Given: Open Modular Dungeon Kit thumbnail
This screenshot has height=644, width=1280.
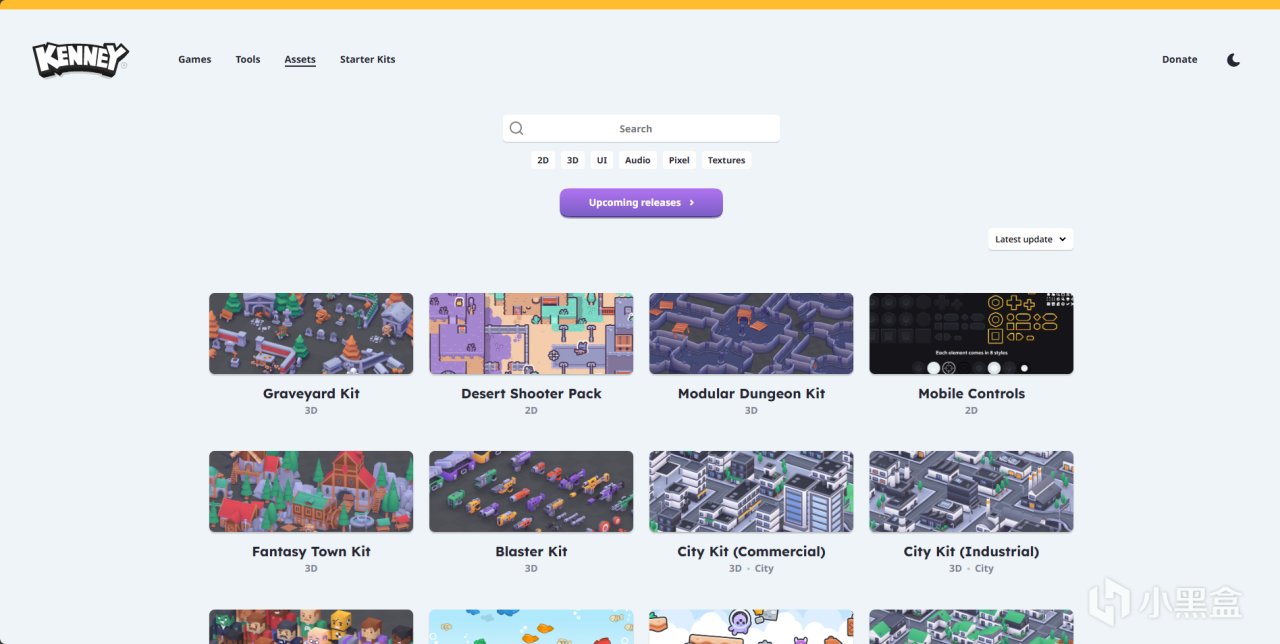Looking at the screenshot, I should click(x=751, y=334).
